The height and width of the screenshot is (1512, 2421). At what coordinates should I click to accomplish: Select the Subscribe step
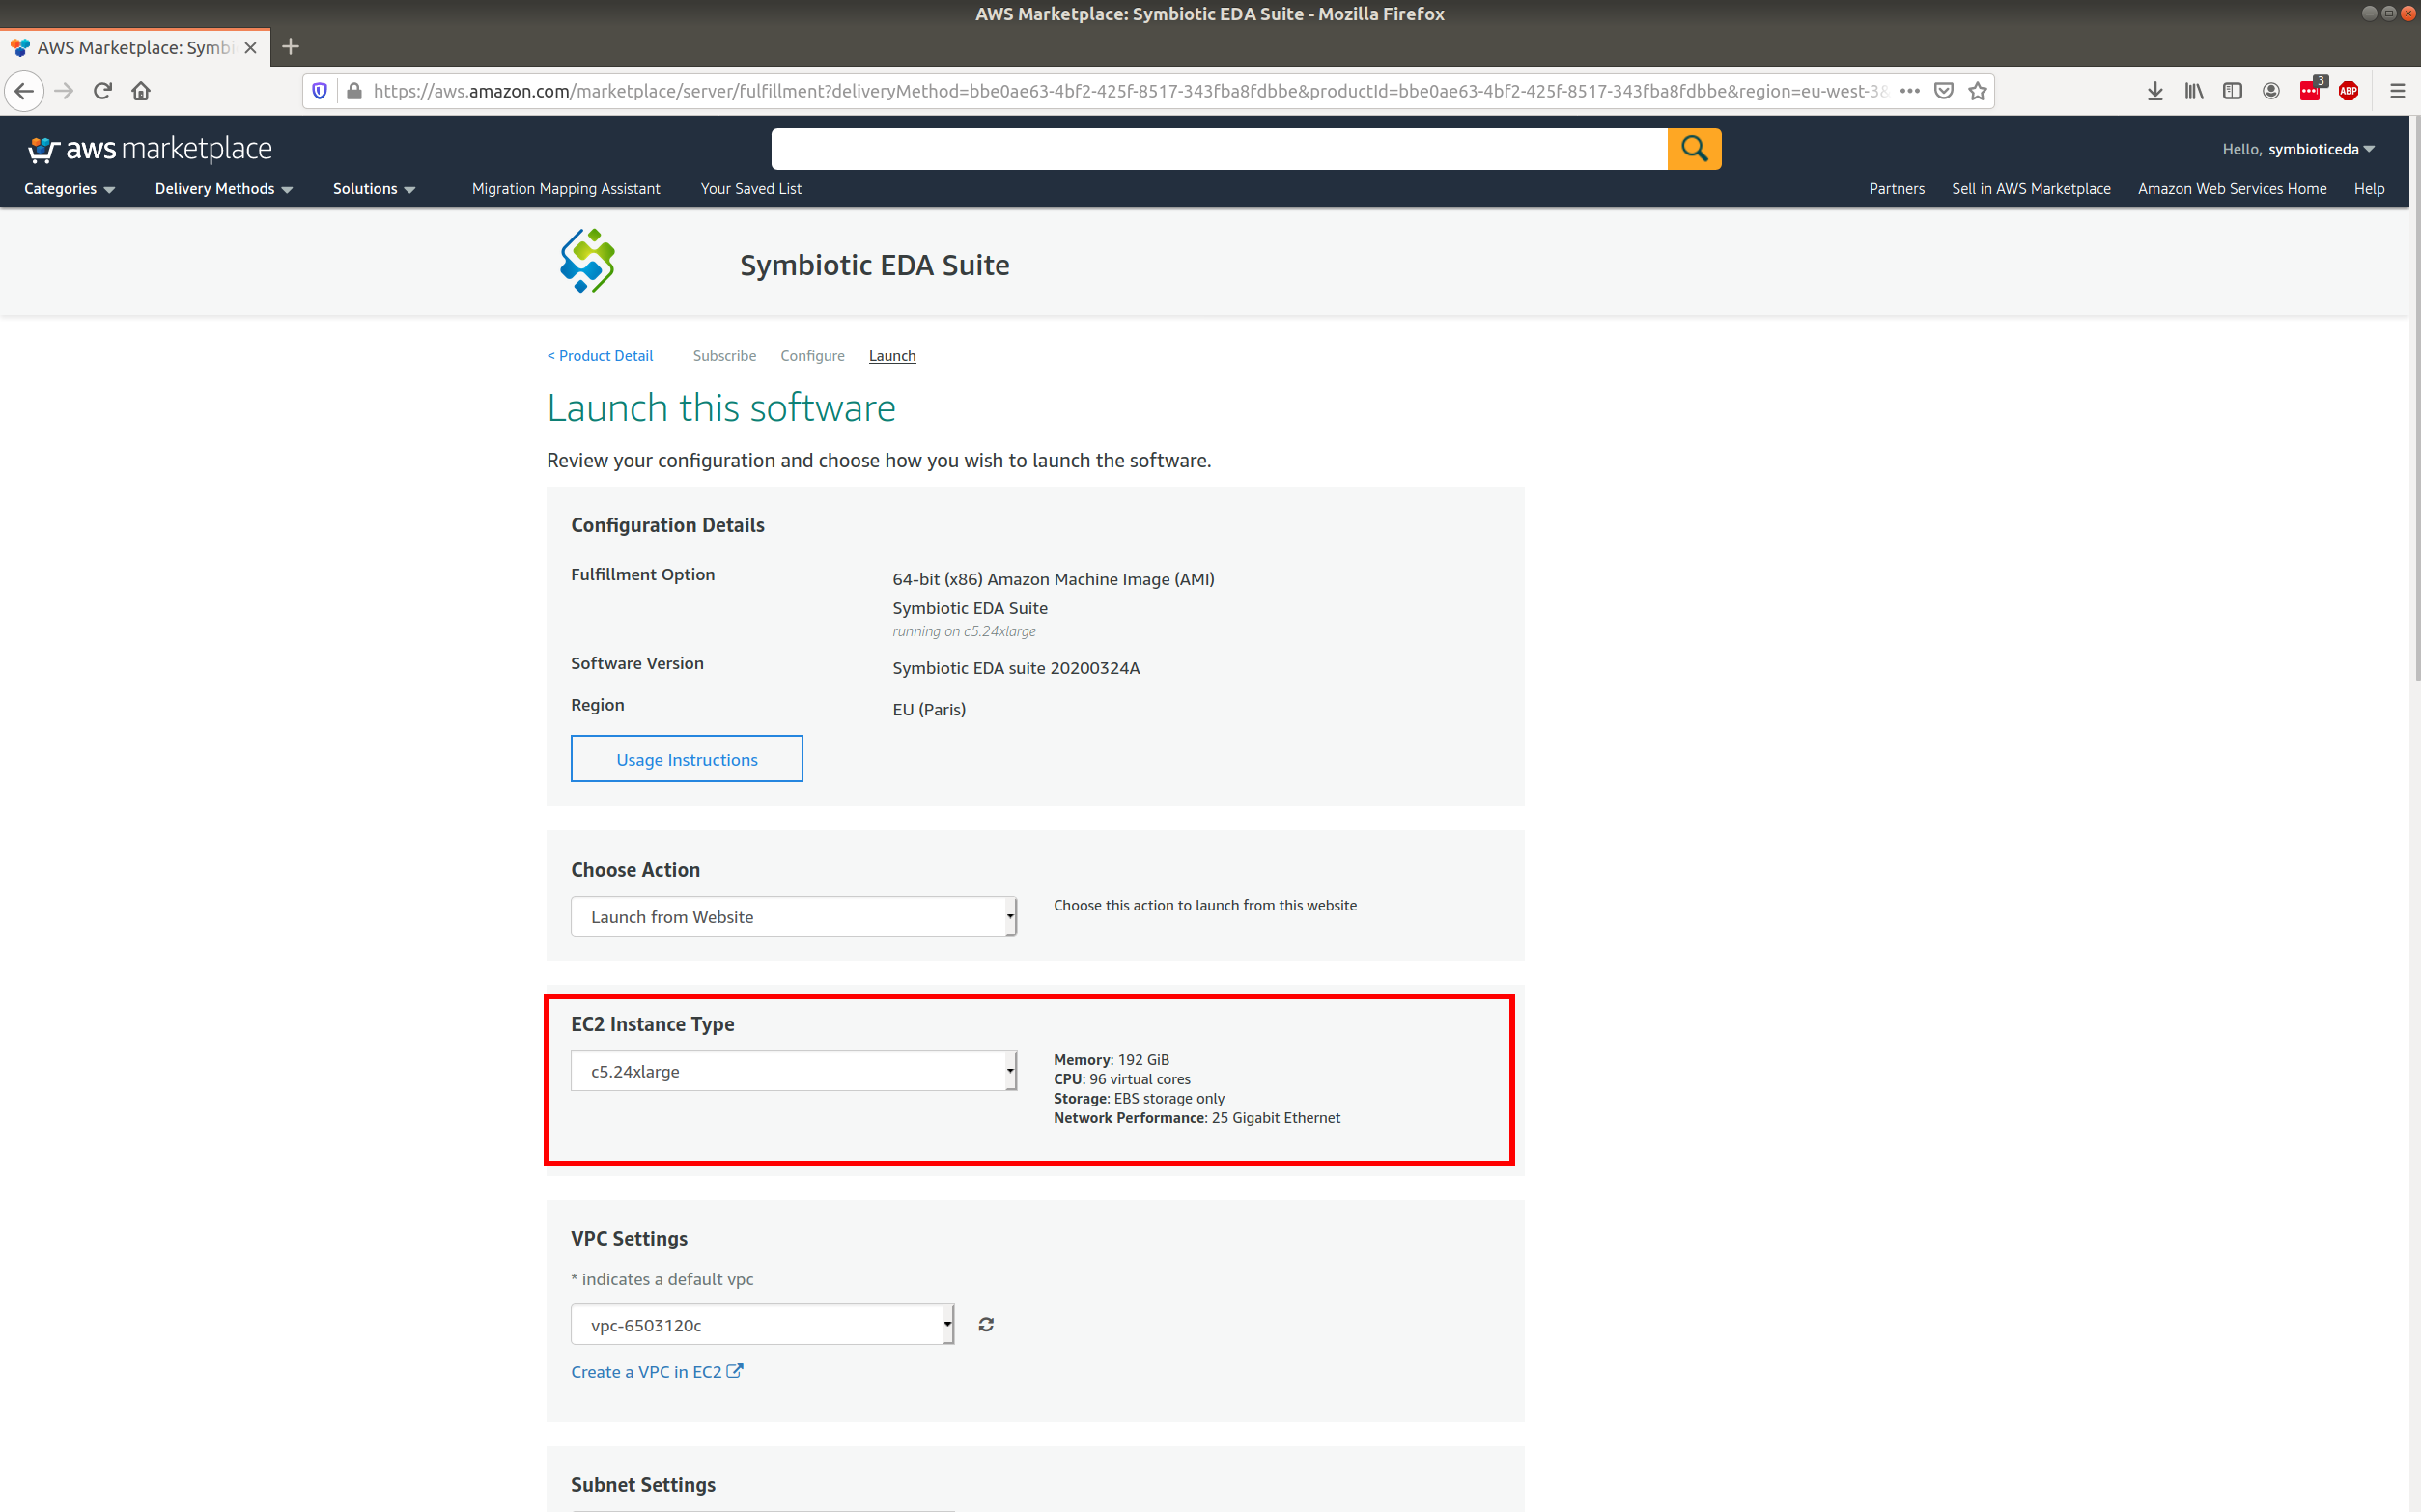[724, 356]
